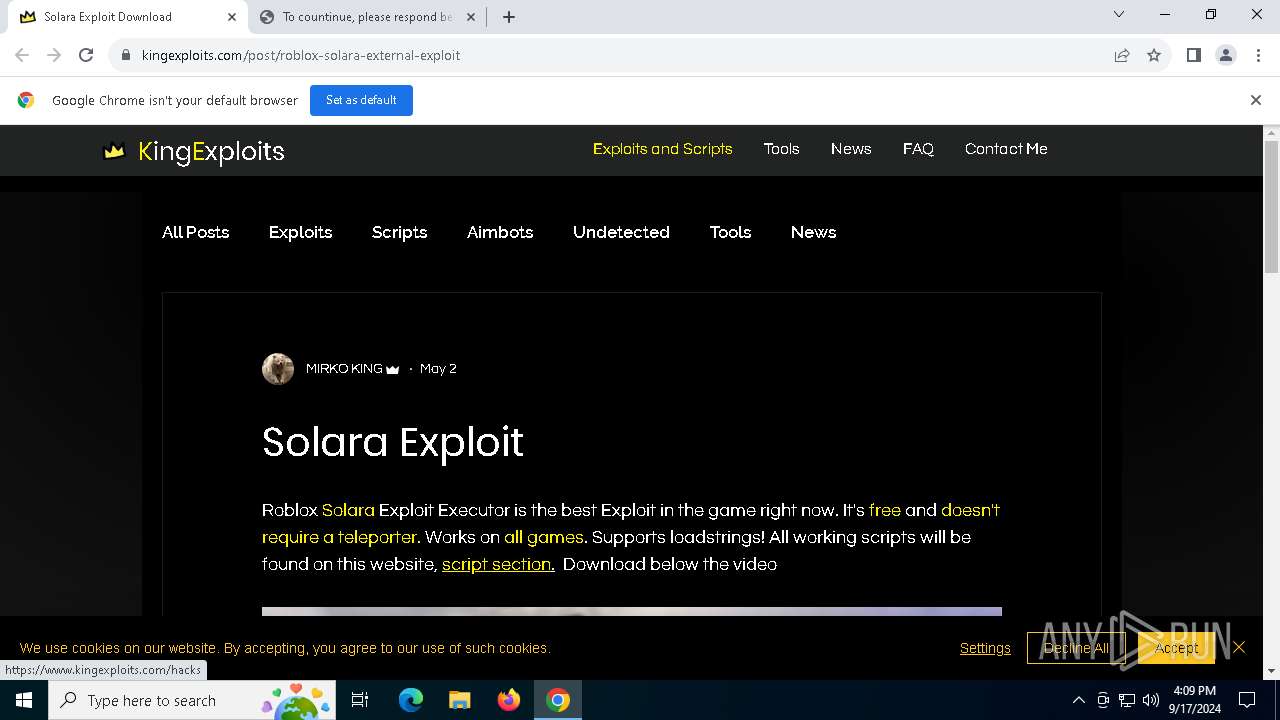Click the taskbar search box
This screenshot has height=720, width=1280.
pyautogui.click(x=192, y=700)
